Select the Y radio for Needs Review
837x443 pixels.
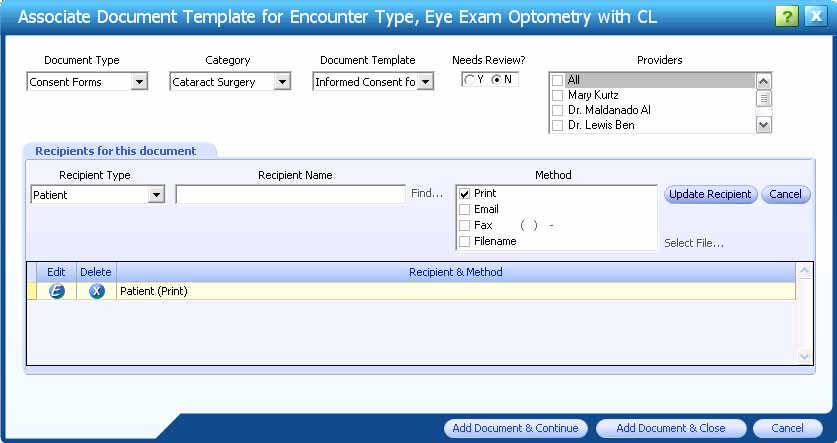(x=469, y=80)
